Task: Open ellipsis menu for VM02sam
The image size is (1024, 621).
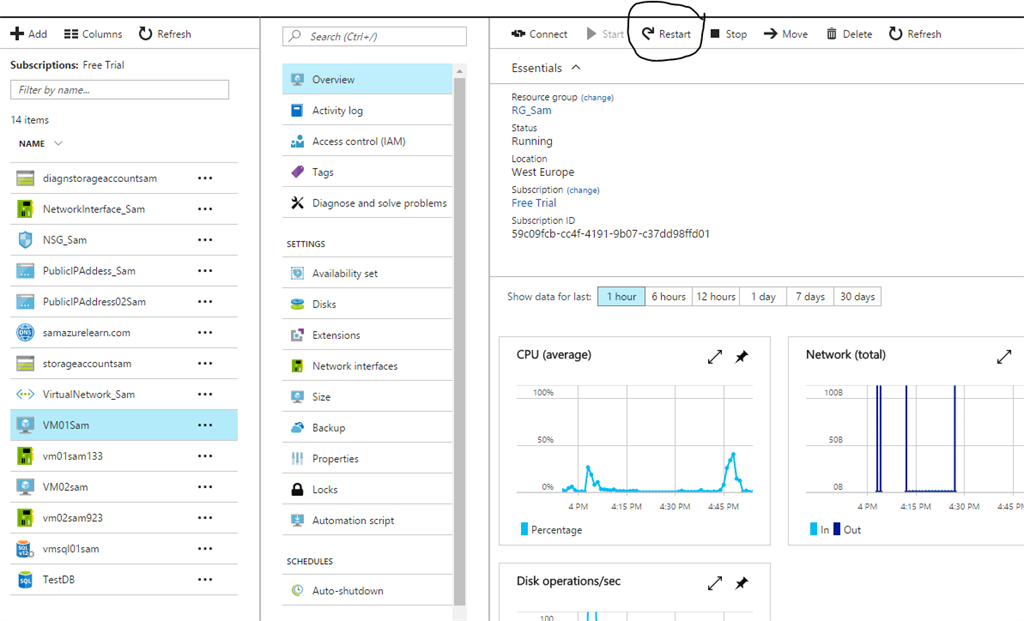Action: point(205,487)
